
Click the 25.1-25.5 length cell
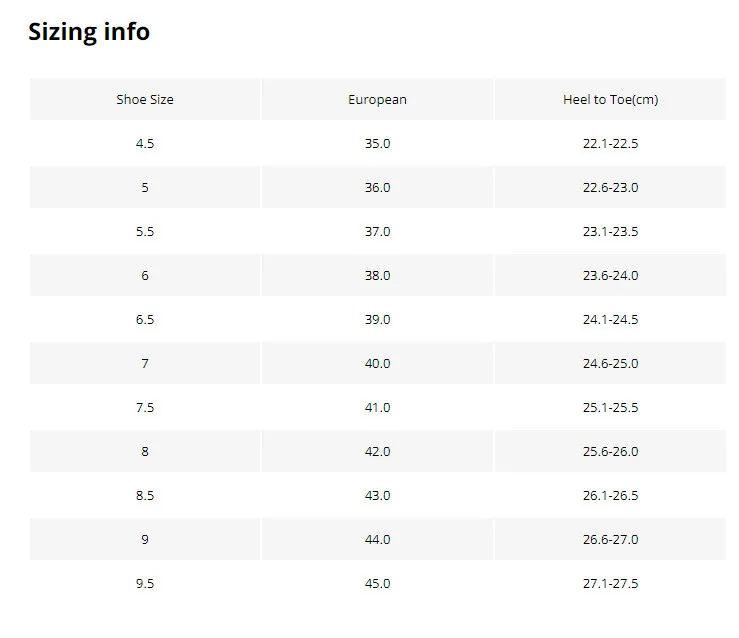[610, 408]
